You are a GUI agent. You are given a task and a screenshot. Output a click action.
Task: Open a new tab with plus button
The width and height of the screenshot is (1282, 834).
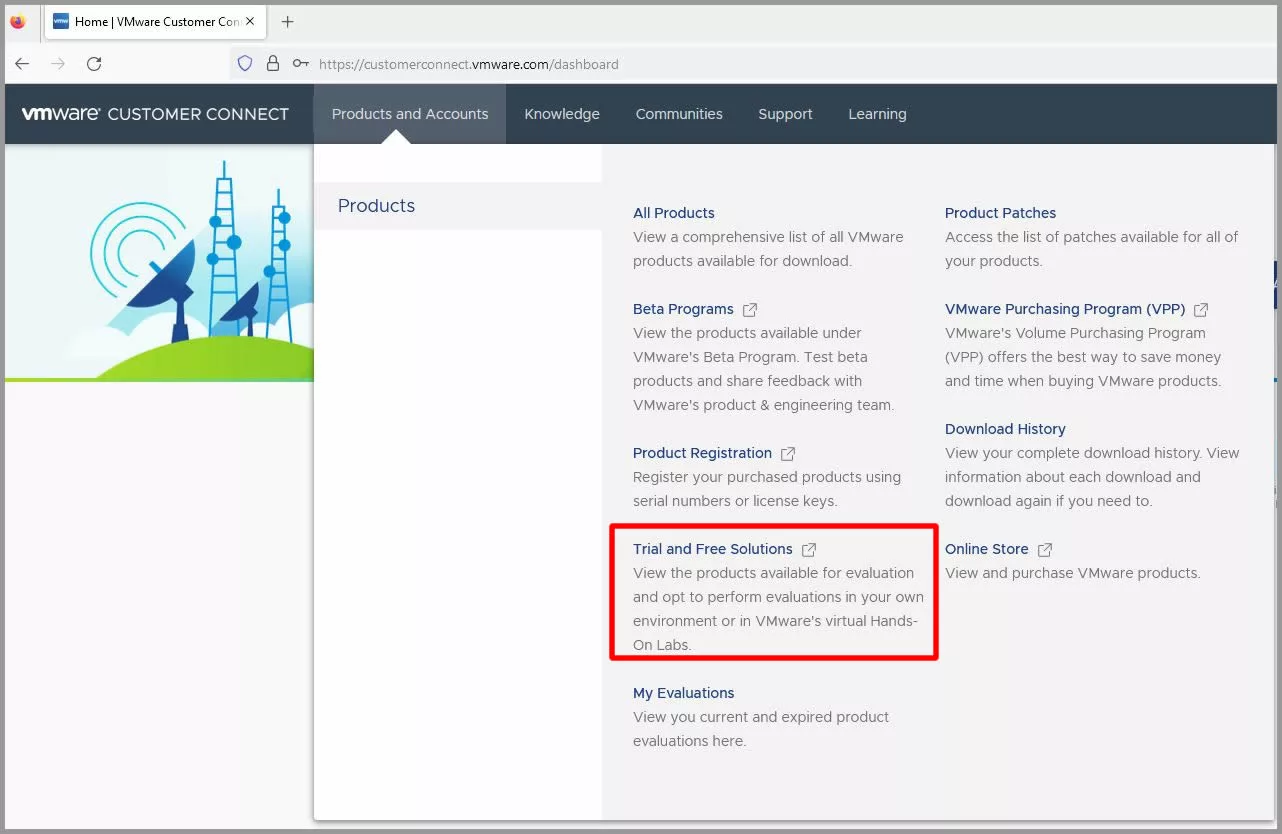[288, 21]
